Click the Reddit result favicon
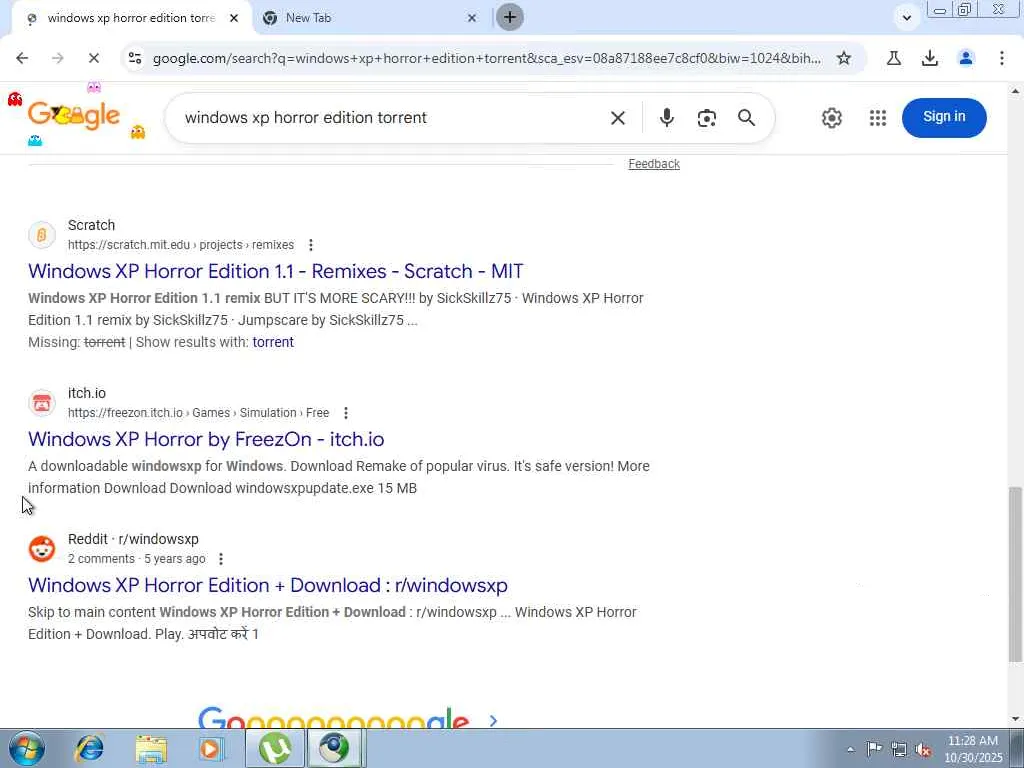This screenshot has width=1024, height=768. pos(42,549)
